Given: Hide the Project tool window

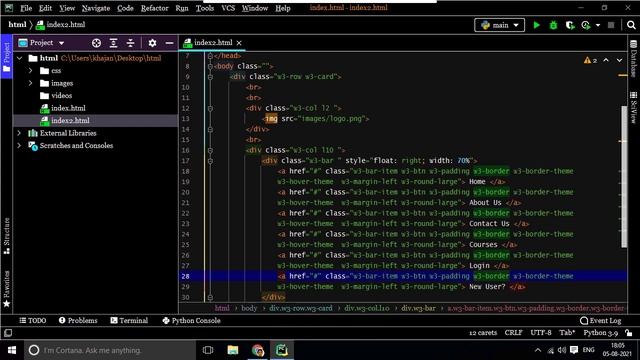Looking at the screenshot, I should point(169,43).
